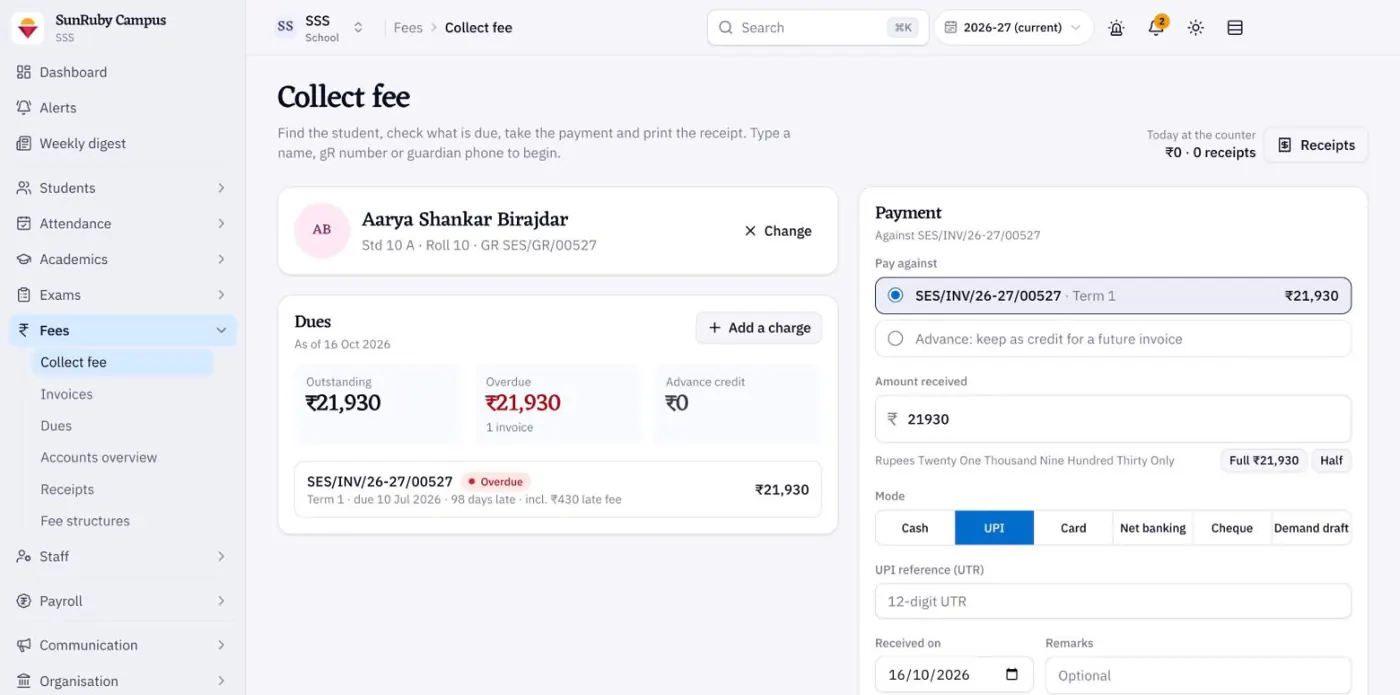The height and width of the screenshot is (695, 1400).
Task: Click the Search field in top bar
Action: pyautogui.click(x=818, y=28)
